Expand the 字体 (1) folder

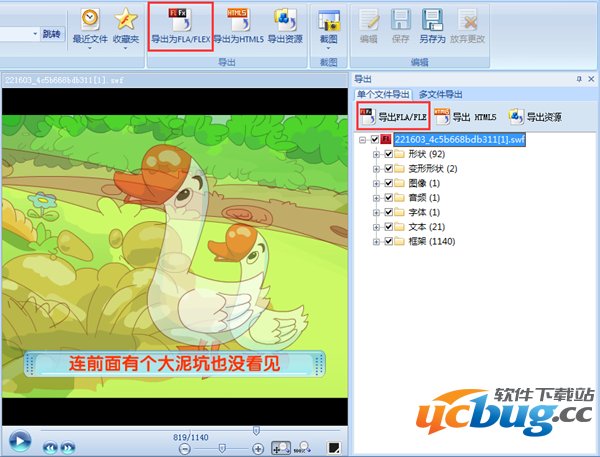(377, 212)
